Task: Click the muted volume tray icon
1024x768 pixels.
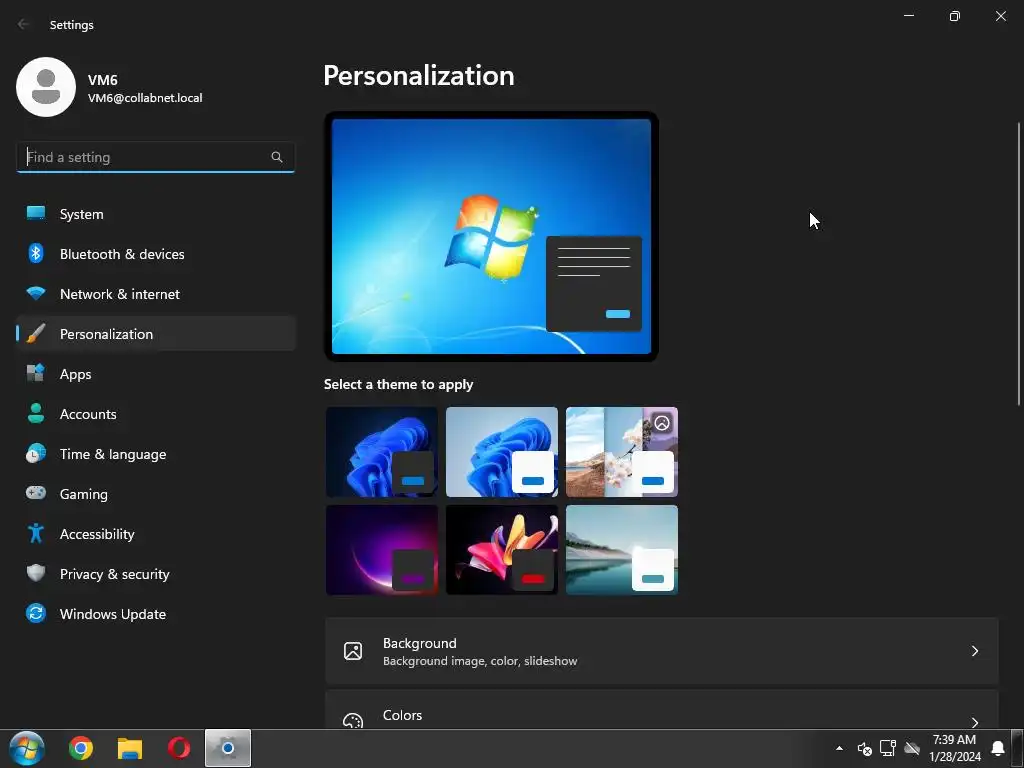Action: [865, 748]
